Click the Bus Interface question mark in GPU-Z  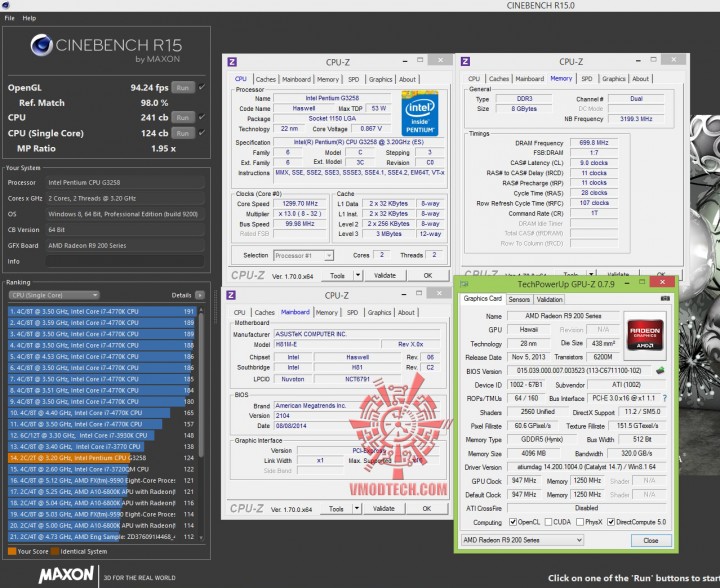point(664,398)
